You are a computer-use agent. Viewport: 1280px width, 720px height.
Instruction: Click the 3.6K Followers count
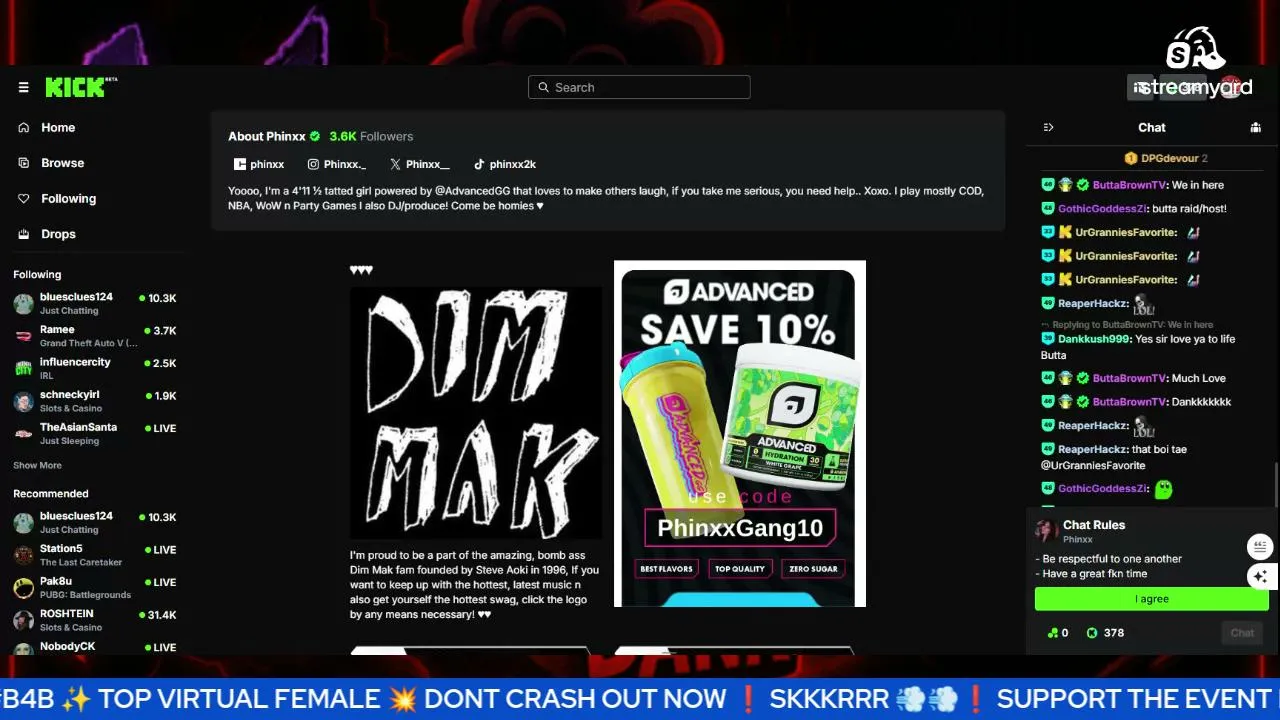[371, 136]
